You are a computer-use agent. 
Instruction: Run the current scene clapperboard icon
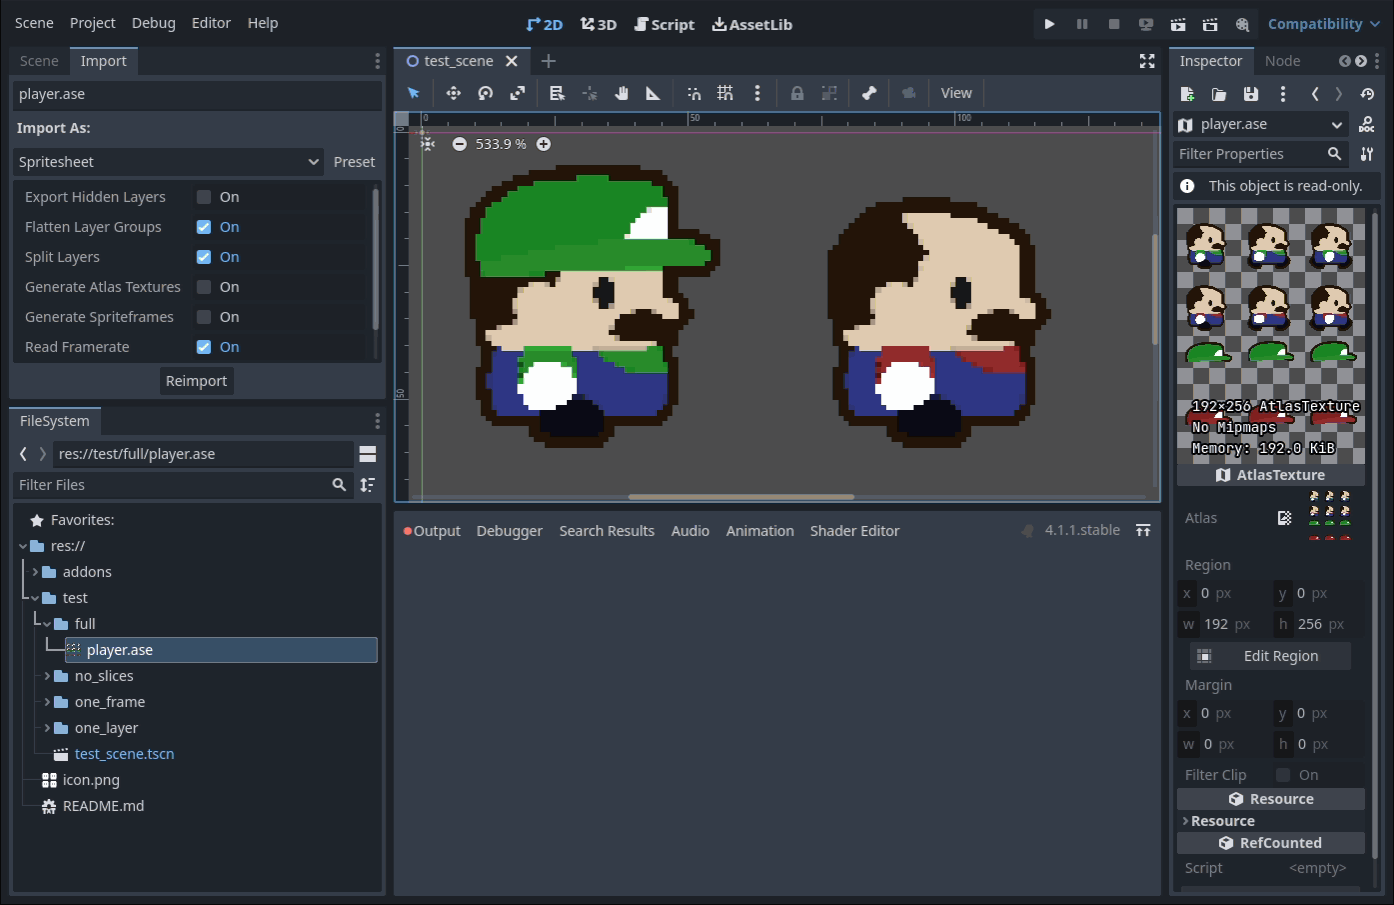(x=1178, y=24)
